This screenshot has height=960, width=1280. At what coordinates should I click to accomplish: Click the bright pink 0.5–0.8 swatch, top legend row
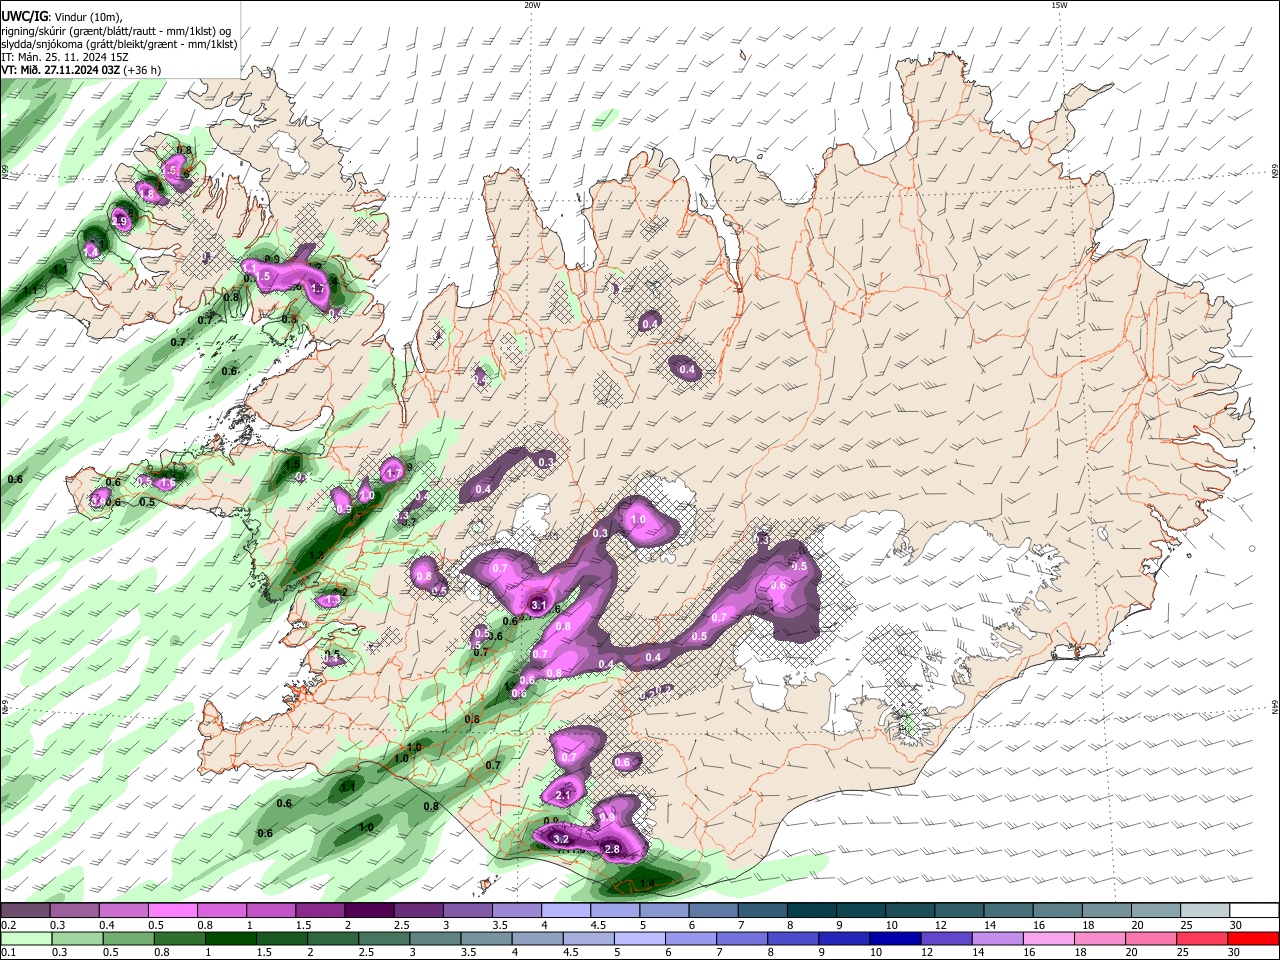(x=172, y=910)
